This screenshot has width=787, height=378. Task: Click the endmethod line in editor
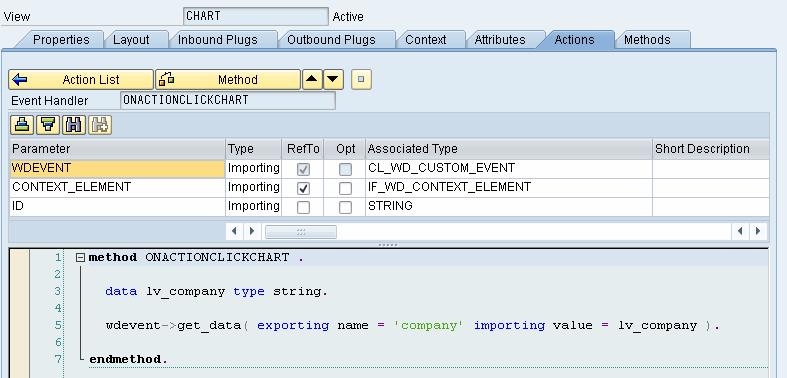coord(127,359)
